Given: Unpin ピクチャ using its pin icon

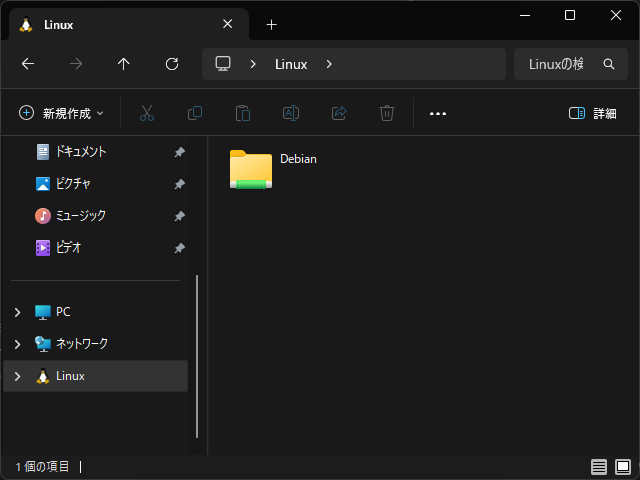Looking at the screenshot, I should tap(180, 184).
